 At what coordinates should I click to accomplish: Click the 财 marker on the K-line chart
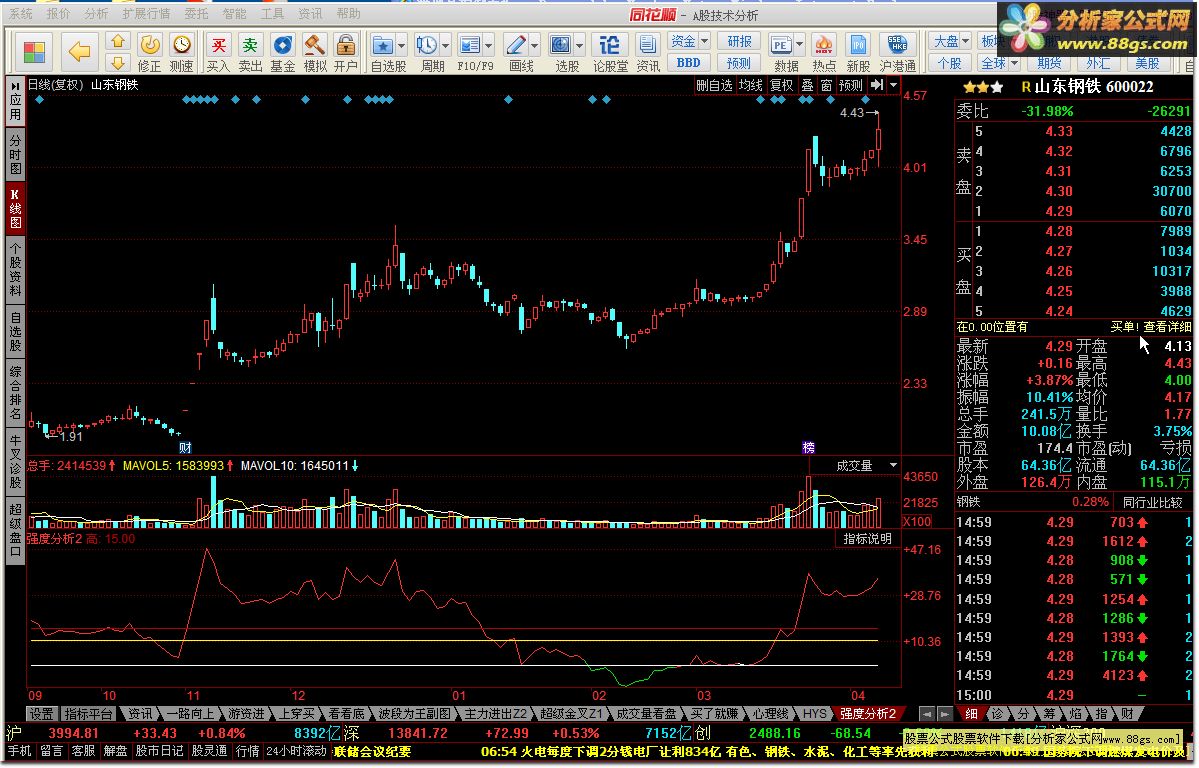pyautogui.click(x=185, y=447)
